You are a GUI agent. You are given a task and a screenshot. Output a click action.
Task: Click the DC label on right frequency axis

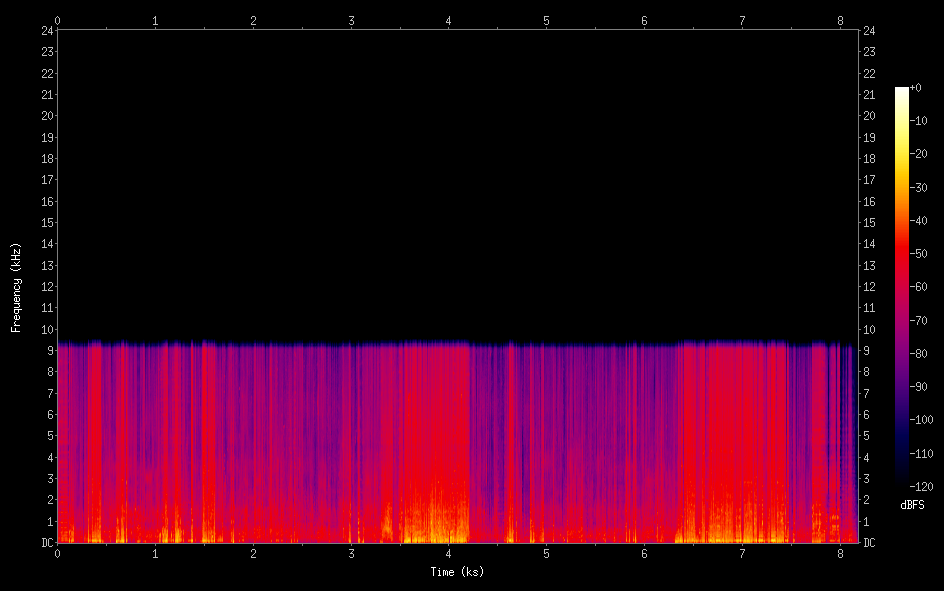point(870,543)
